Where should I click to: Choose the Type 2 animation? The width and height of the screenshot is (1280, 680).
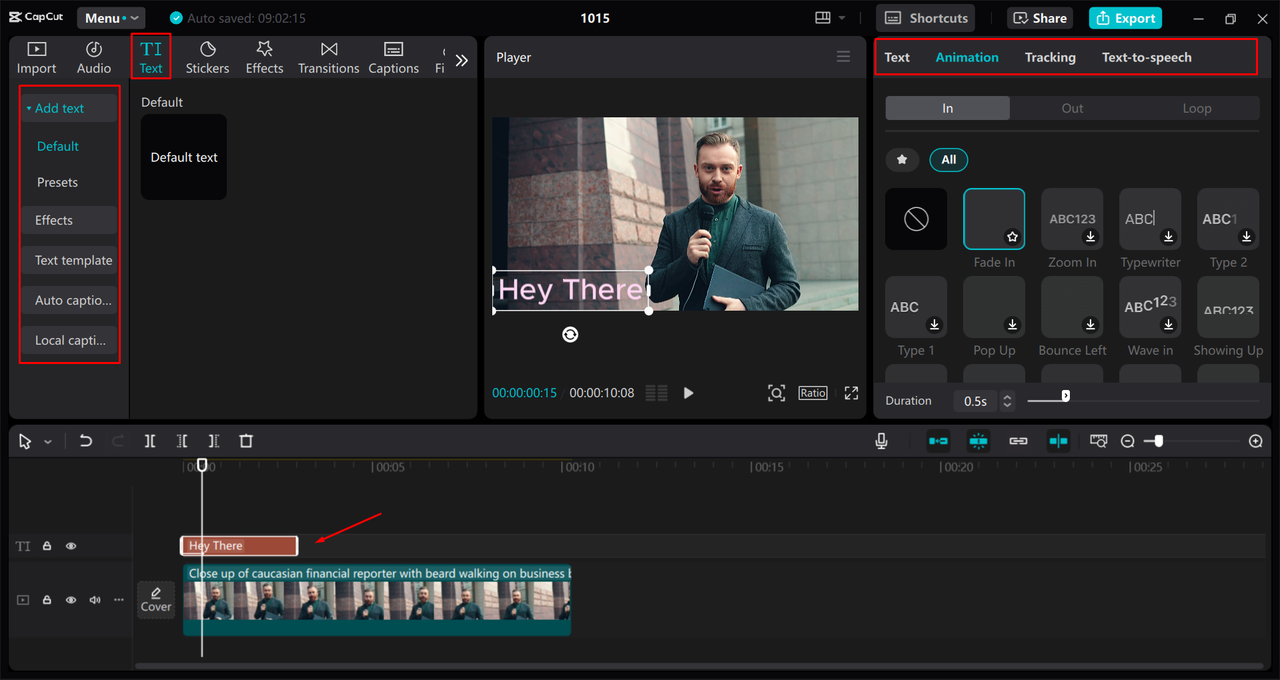click(x=1228, y=219)
